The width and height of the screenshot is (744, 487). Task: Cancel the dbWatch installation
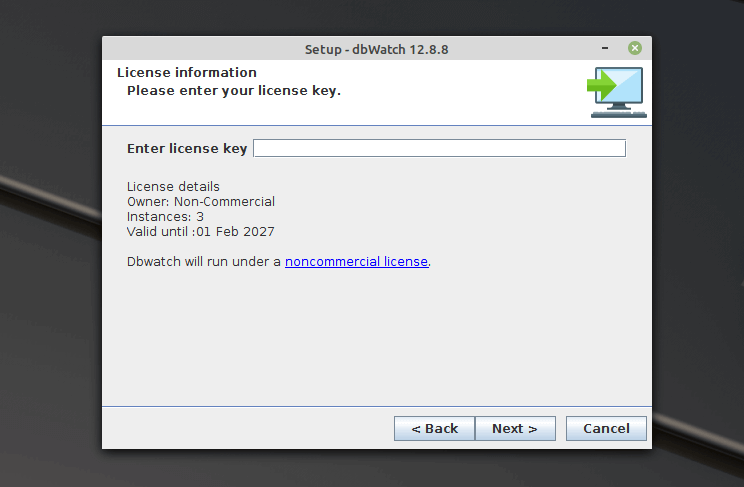point(606,428)
